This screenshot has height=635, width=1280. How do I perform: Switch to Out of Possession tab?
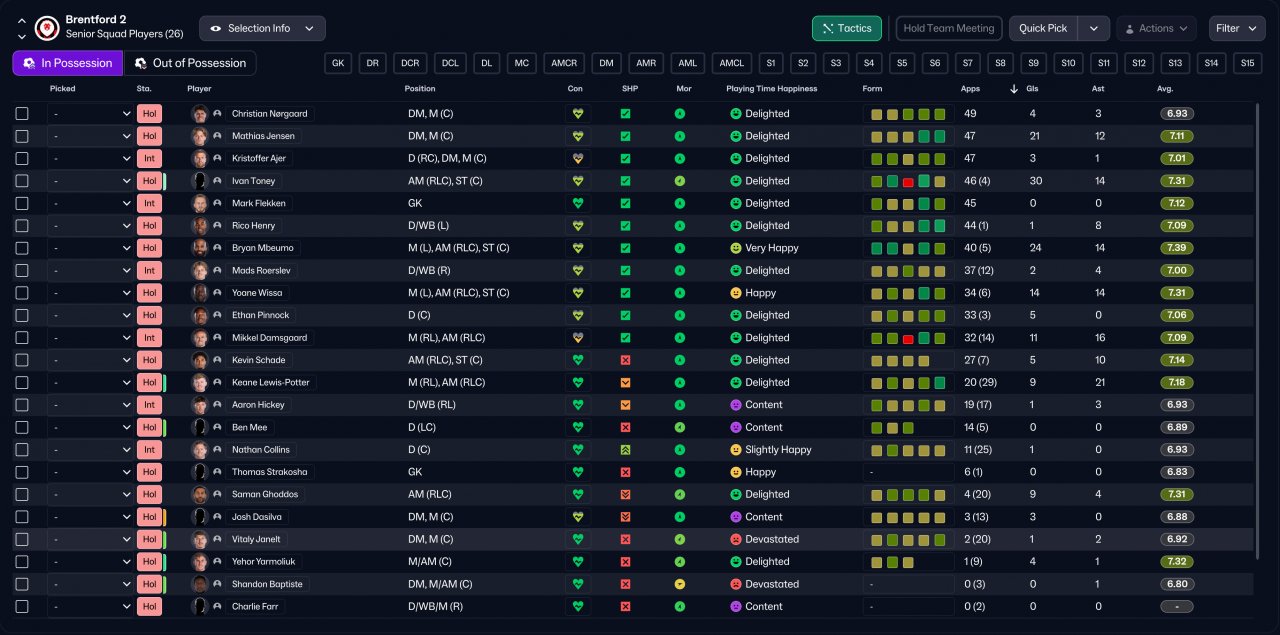[190, 63]
